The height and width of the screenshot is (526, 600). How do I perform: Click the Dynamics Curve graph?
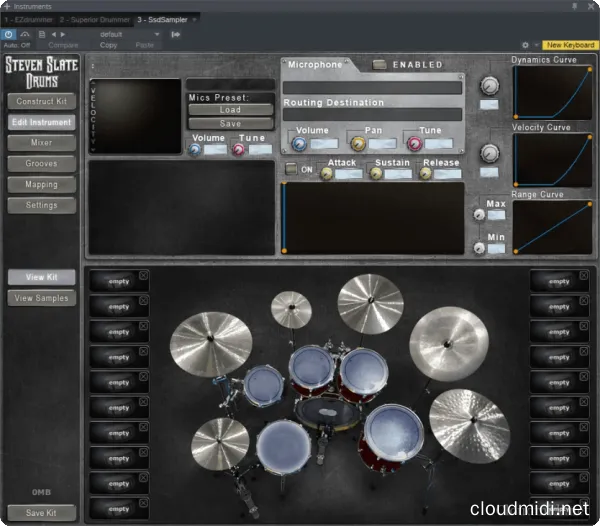[x=553, y=93]
